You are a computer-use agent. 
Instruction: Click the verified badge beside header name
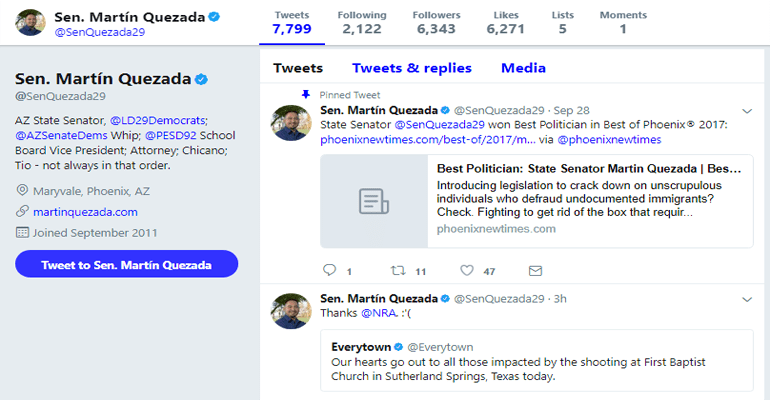[x=212, y=18]
